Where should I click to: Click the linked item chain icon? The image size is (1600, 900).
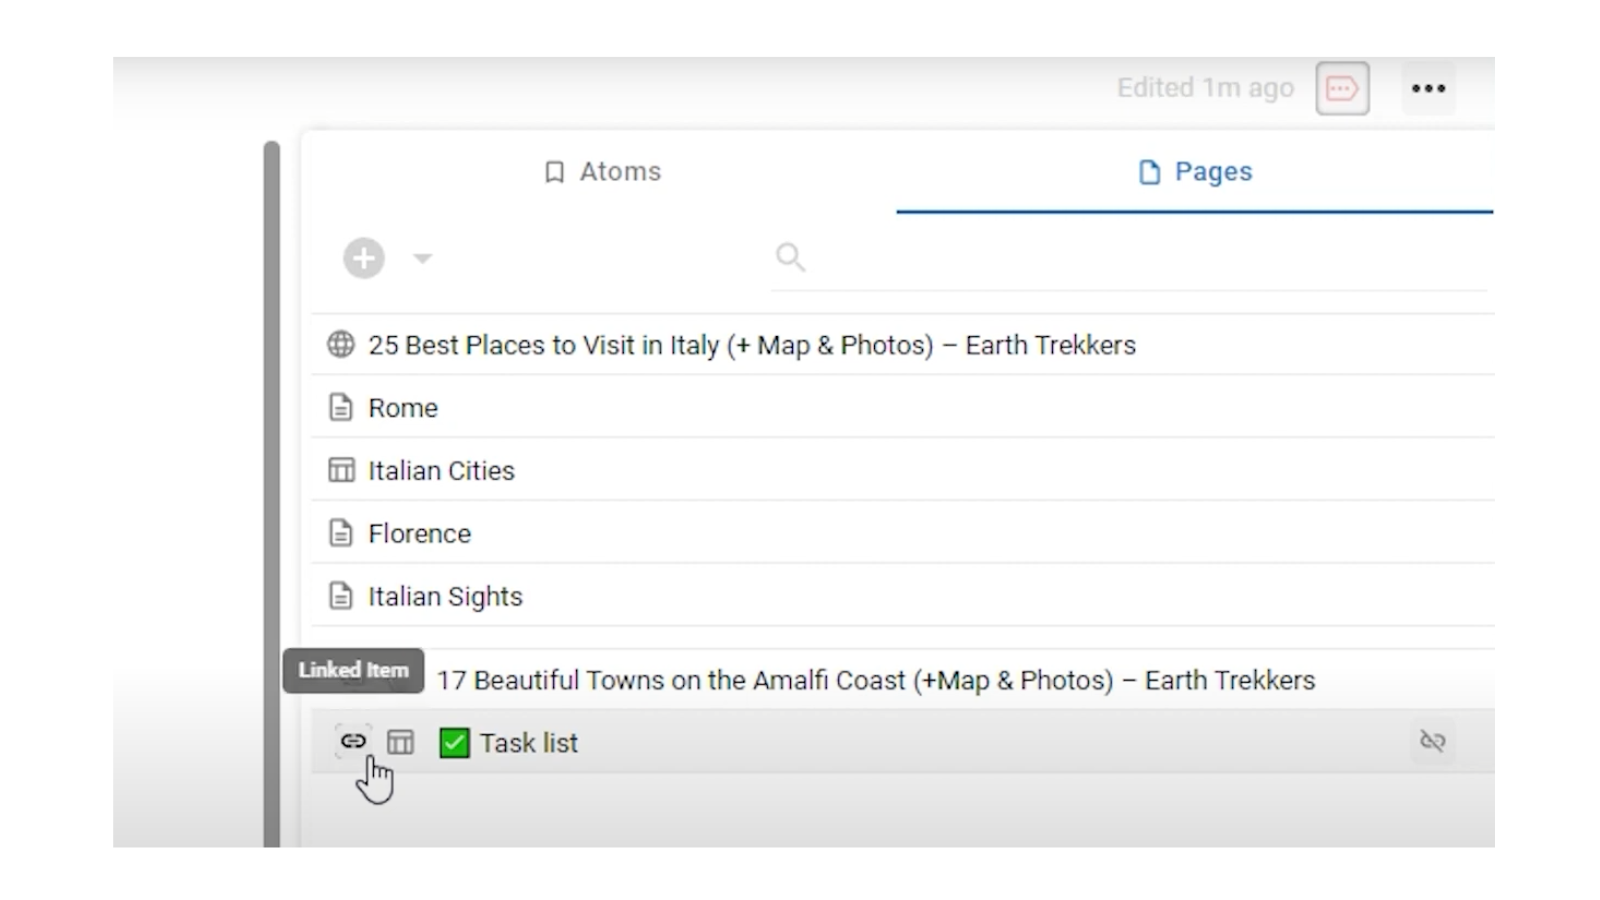353,741
